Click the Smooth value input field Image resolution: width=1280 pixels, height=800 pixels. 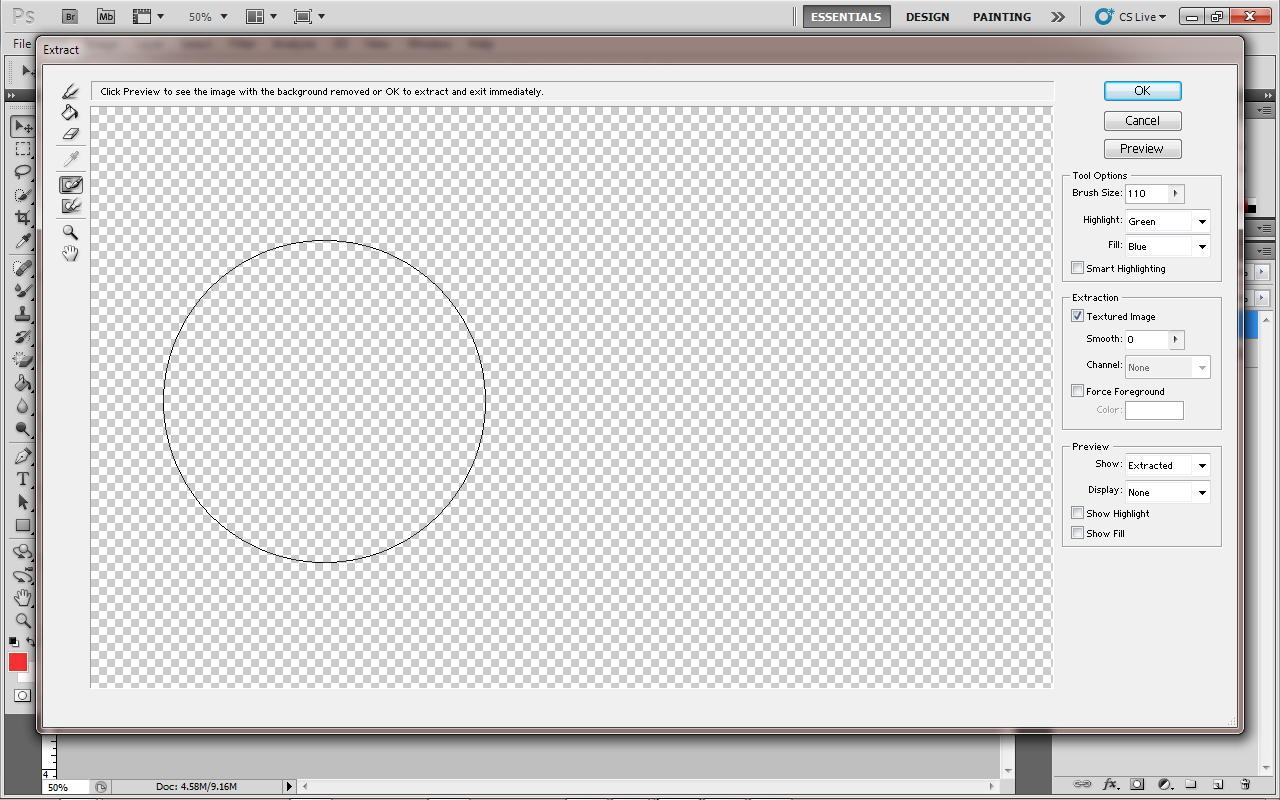(1146, 339)
